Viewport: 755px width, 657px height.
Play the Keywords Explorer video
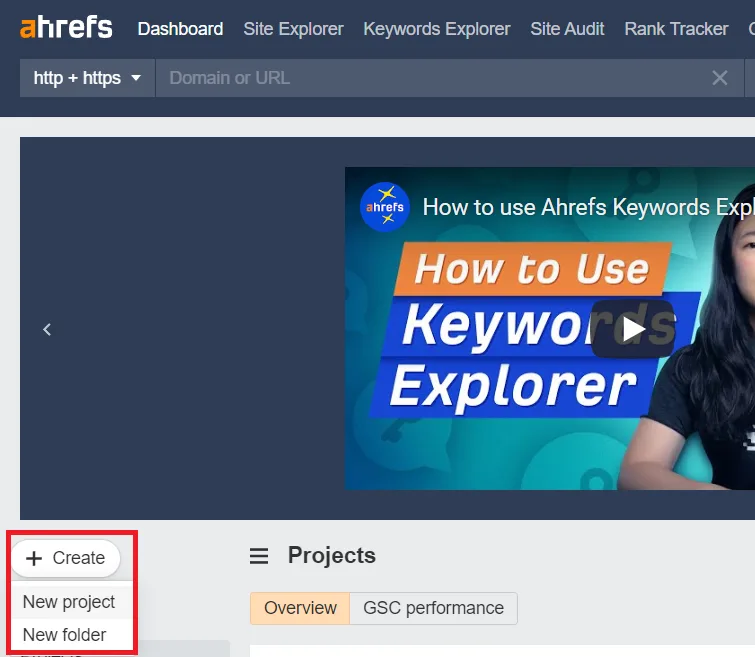633,329
